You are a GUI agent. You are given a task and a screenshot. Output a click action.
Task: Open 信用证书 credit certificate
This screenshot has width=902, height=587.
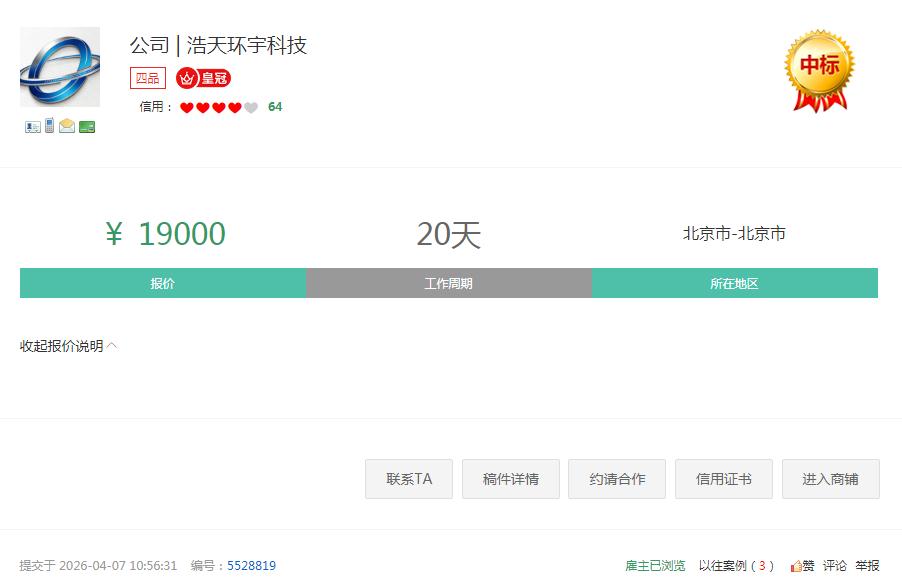[724, 479]
